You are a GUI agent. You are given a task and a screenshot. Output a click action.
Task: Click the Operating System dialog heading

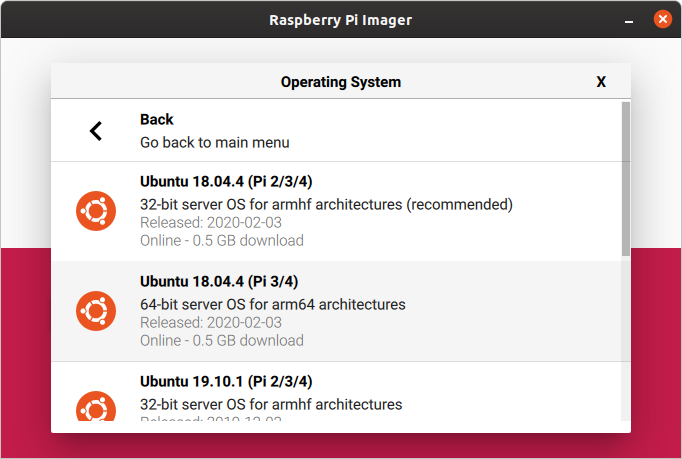pyautogui.click(x=341, y=82)
